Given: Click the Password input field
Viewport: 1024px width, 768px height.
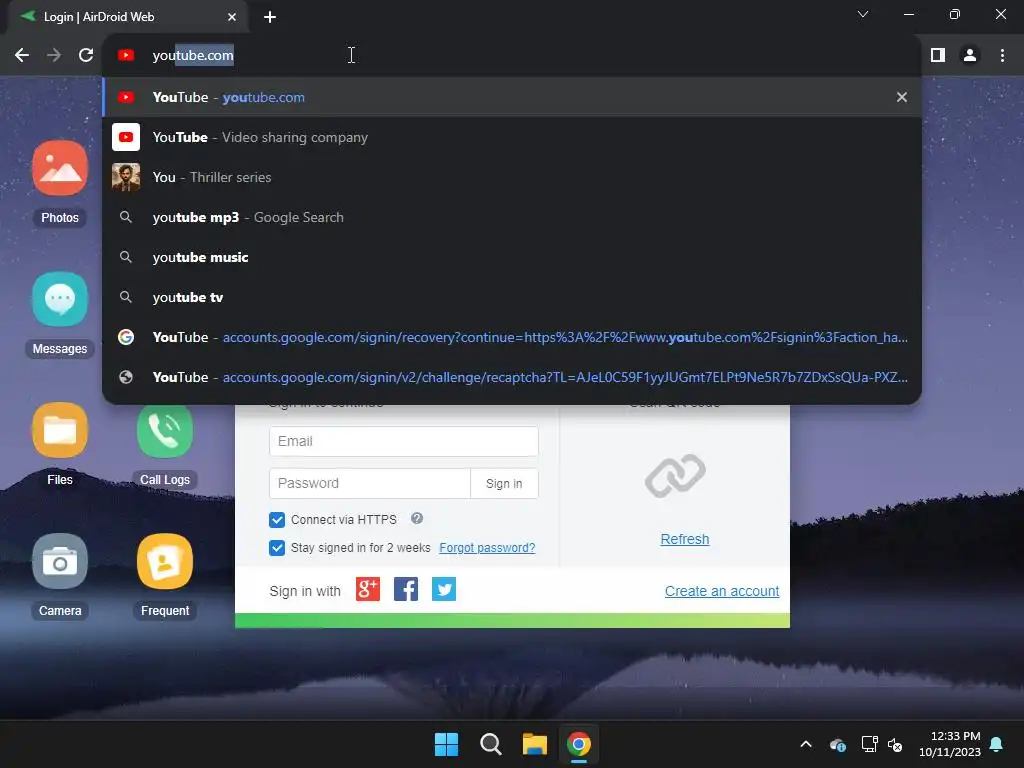Looking at the screenshot, I should [x=370, y=483].
